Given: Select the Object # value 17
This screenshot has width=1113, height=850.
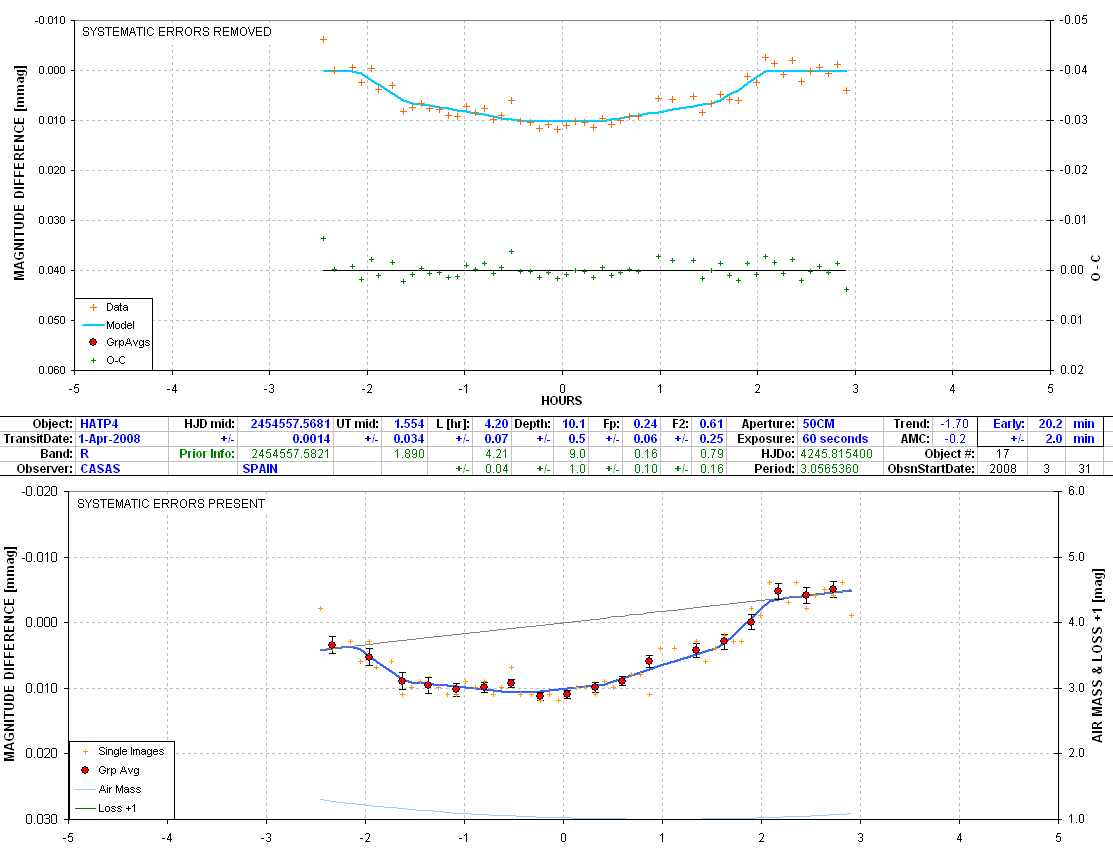Looking at the screenshot, I should [x=1002, y=454].
